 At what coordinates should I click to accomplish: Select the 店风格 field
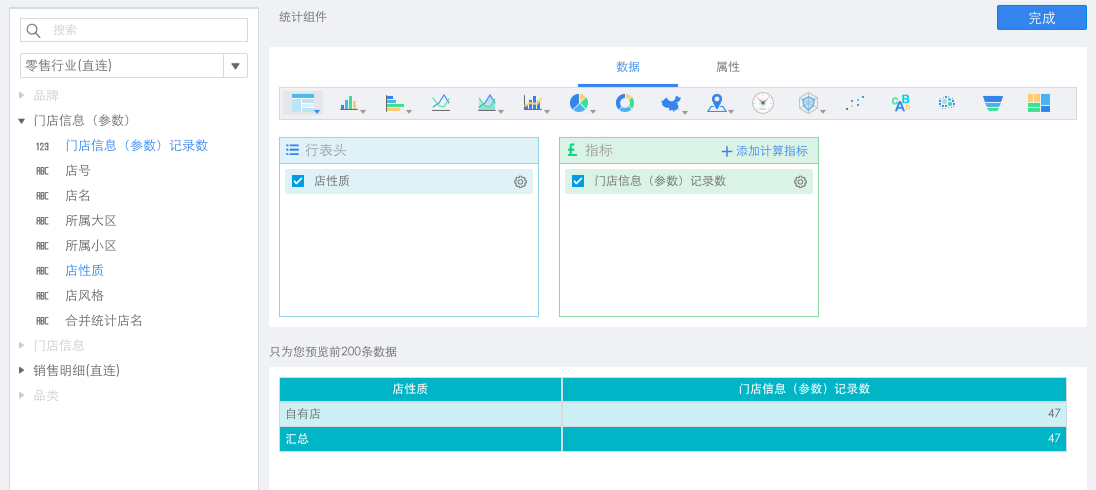tap(85, 295)
